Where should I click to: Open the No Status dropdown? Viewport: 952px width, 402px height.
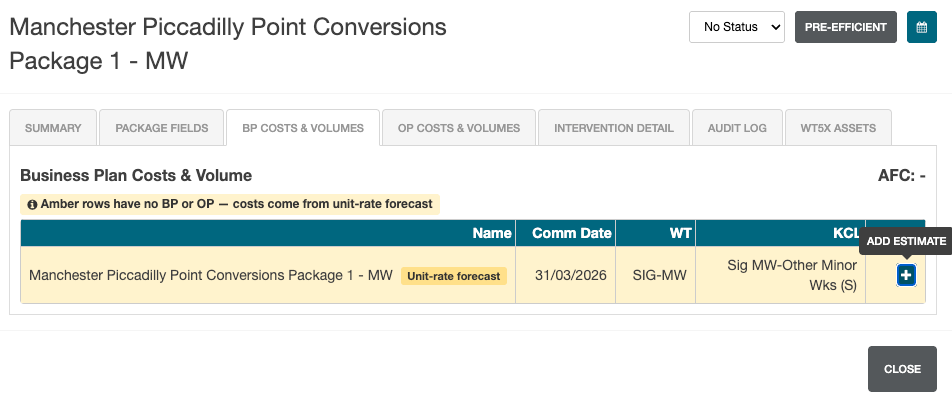pos(736,27)
